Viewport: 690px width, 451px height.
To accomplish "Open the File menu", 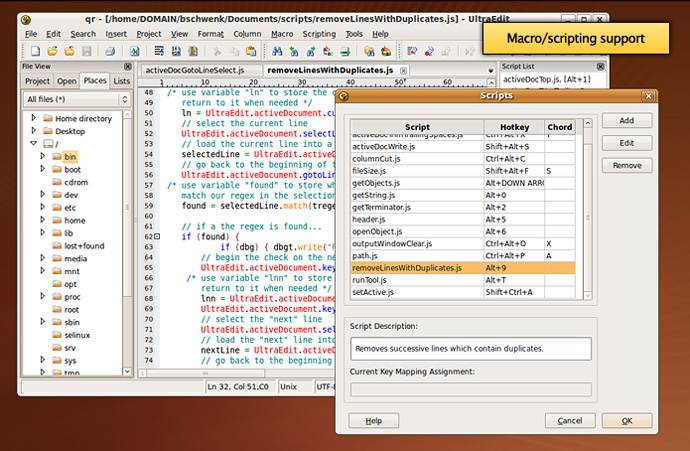I will [31, 34].
